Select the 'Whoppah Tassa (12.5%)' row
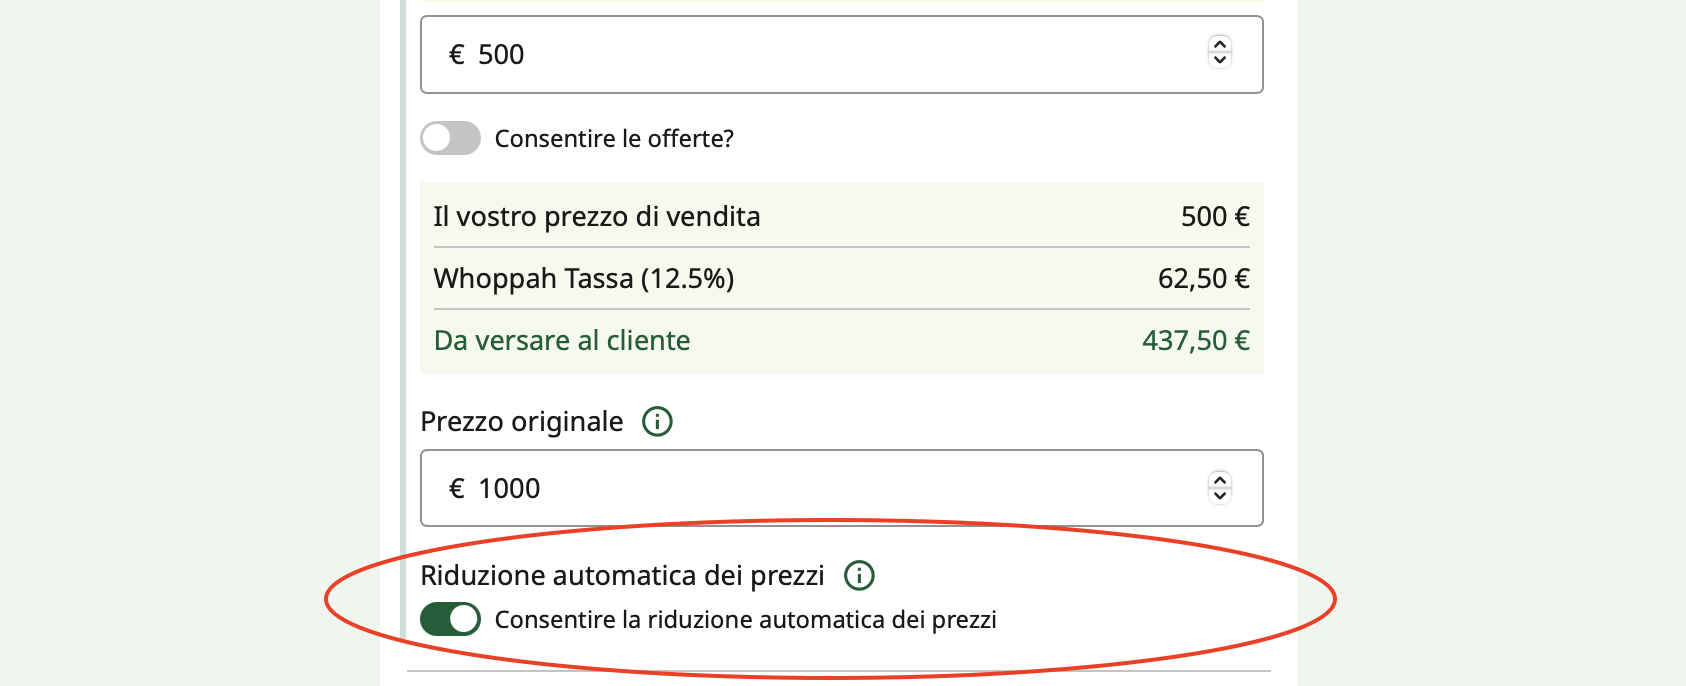The image size is (1686, 686). [x=842, y=278]
